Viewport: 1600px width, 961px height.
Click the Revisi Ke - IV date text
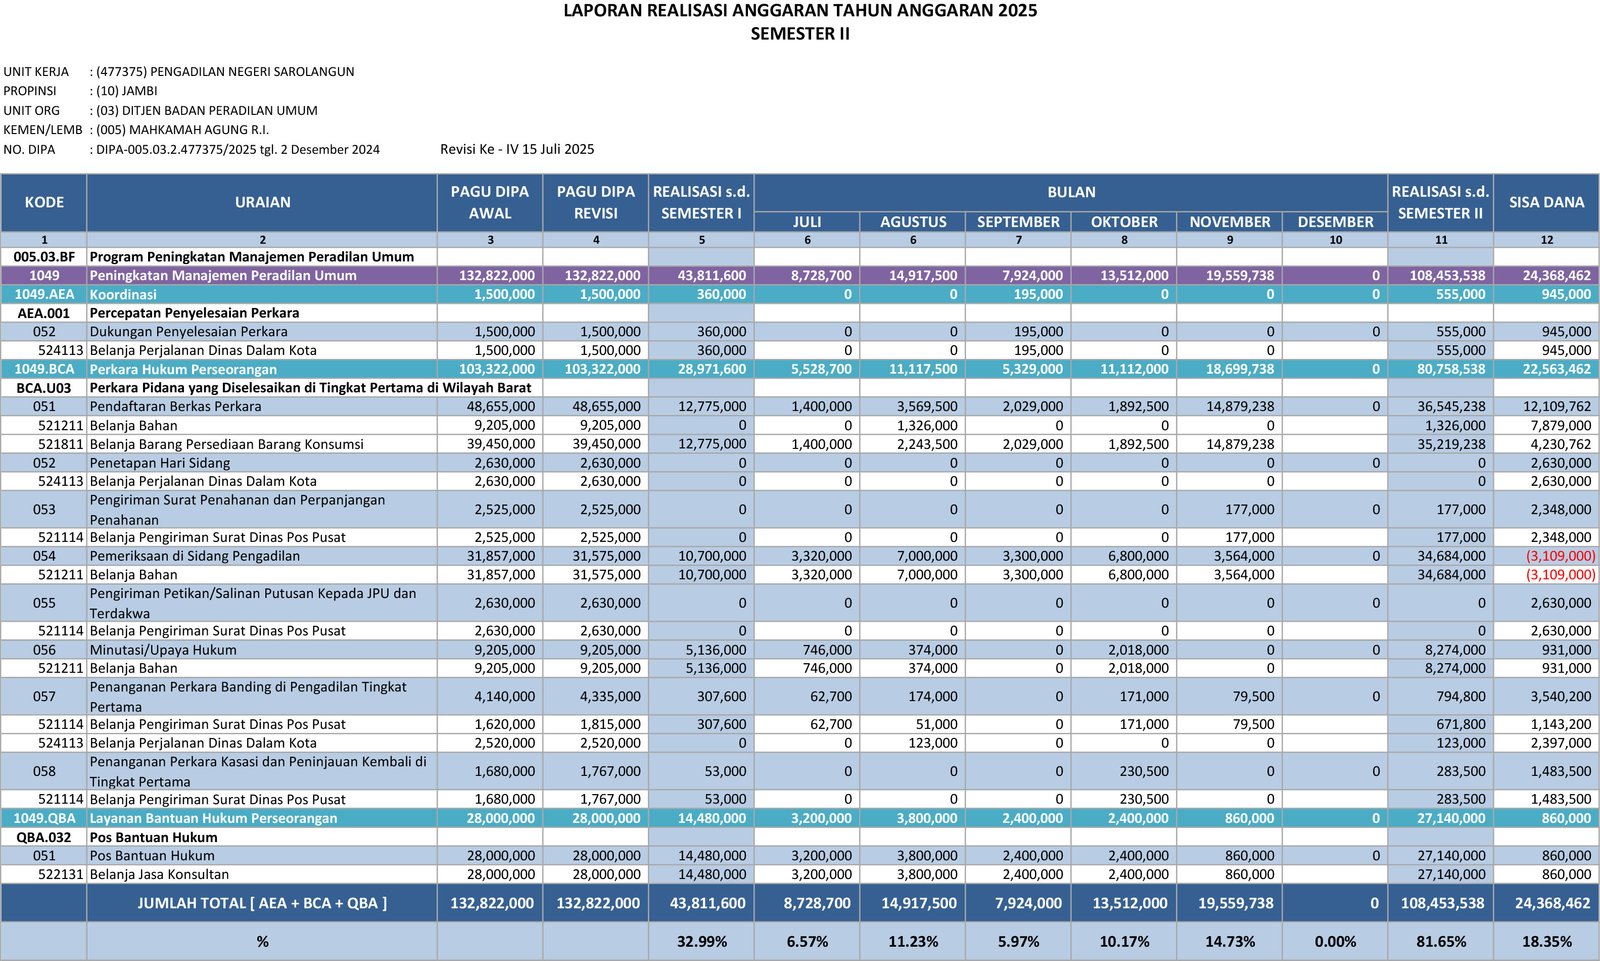click(x=517, y=149)
